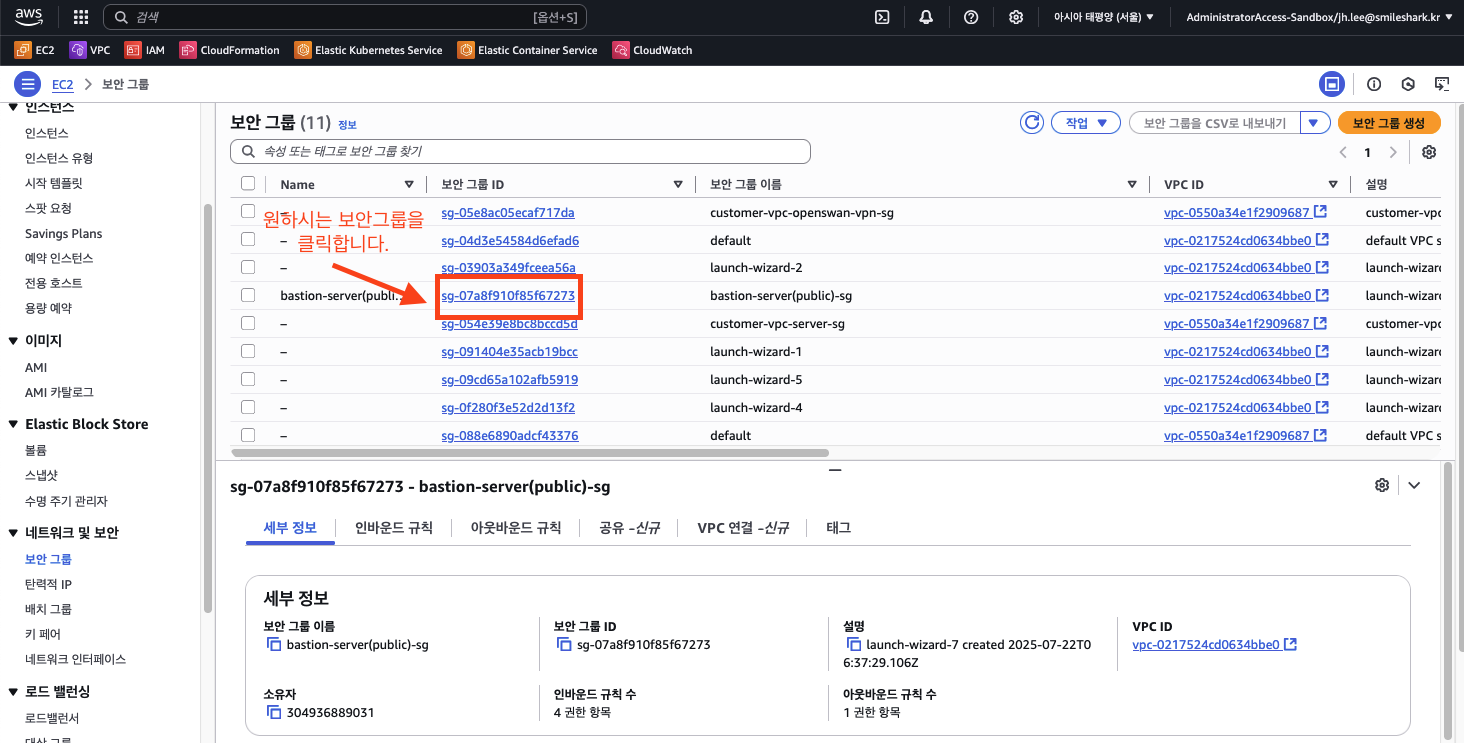The width and height of the screenshot is (1464, 743).
Task: Open the 태그 tab
Action: point(838,528)
